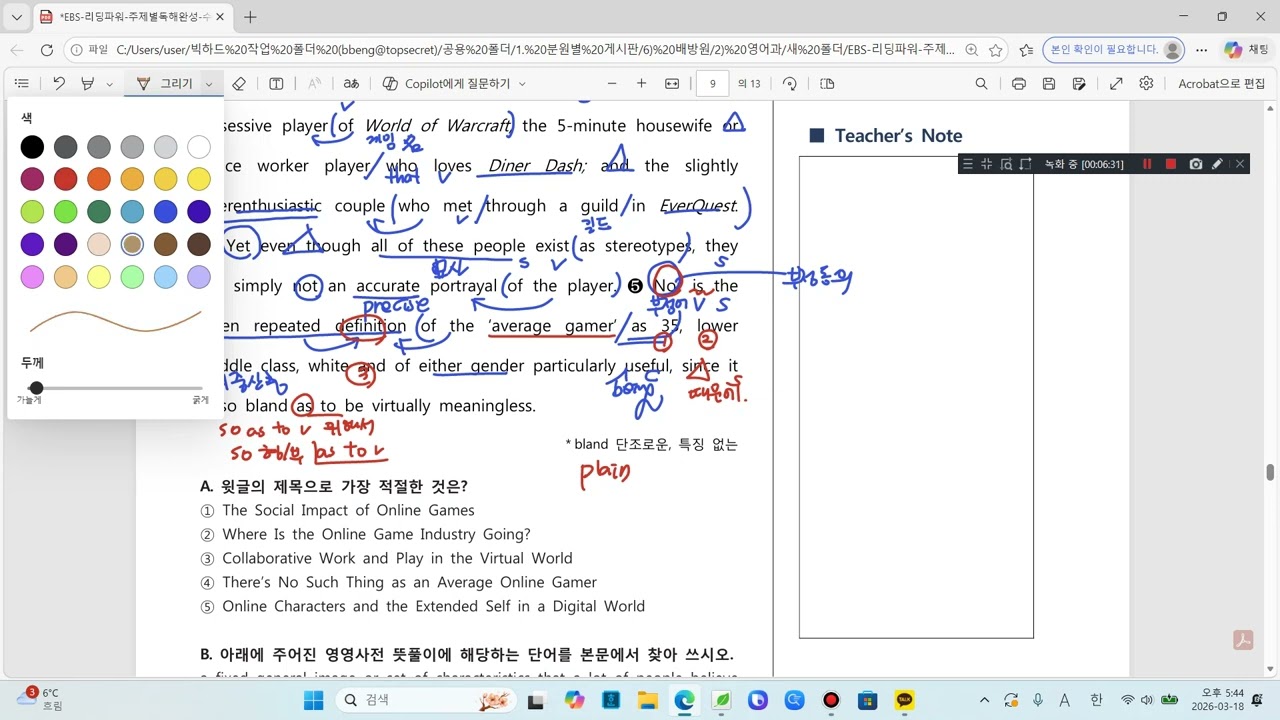Click Acrobat으로 편집 button

point(1221,84)
